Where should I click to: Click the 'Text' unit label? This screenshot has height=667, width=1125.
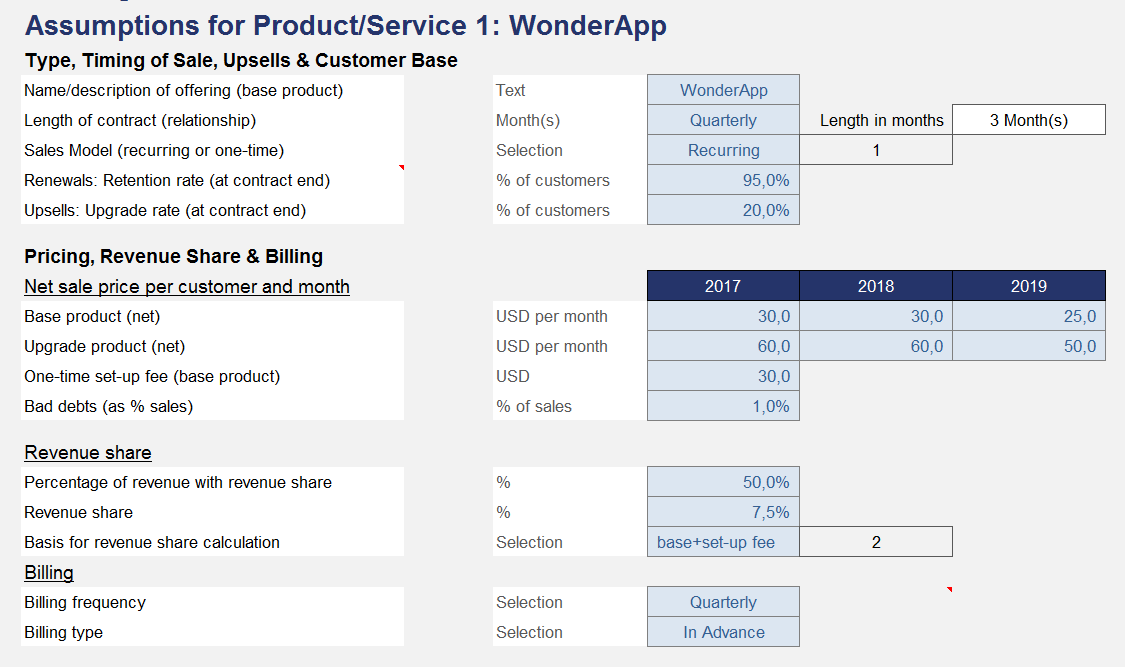510,90
